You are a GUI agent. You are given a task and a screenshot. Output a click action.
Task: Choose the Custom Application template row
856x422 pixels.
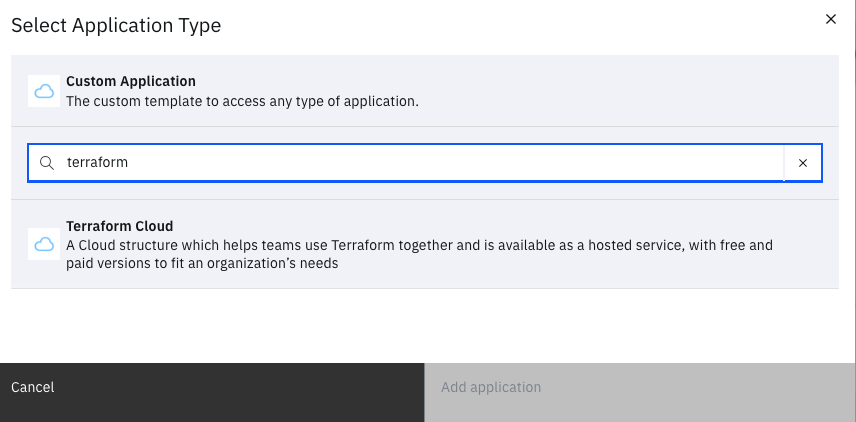click(425, 91)
